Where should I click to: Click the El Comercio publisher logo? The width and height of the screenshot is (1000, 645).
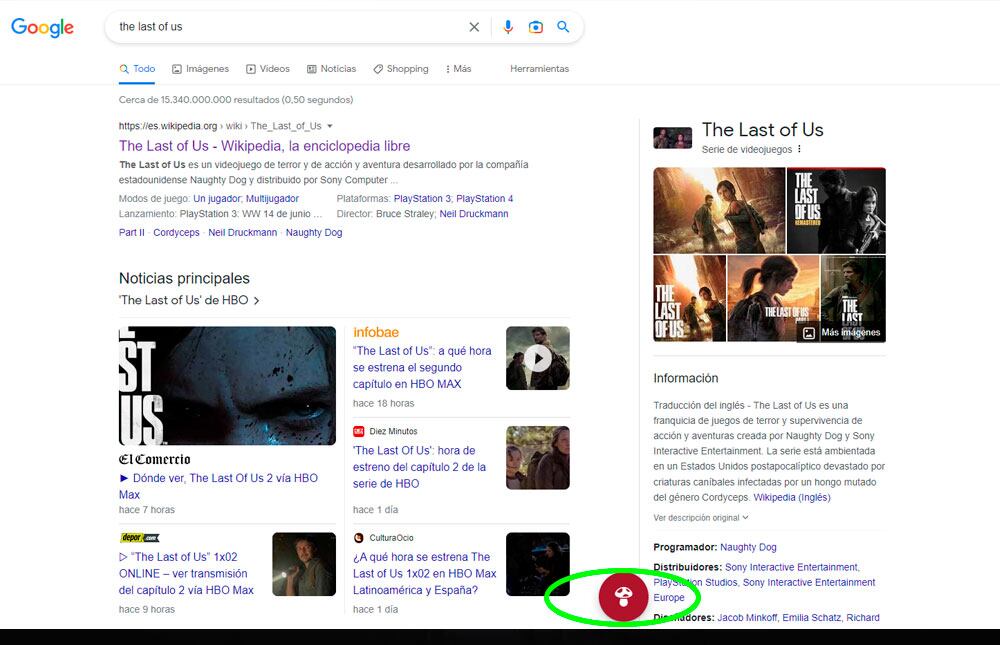click(156, 459)
